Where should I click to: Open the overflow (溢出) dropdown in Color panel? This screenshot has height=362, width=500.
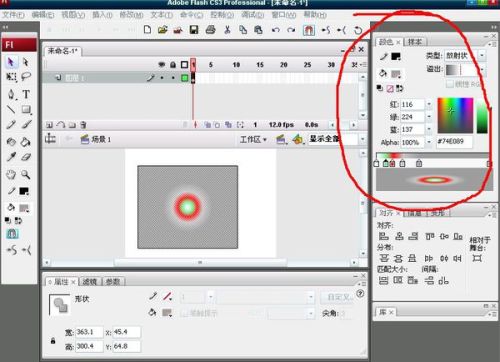pos(482,70)
